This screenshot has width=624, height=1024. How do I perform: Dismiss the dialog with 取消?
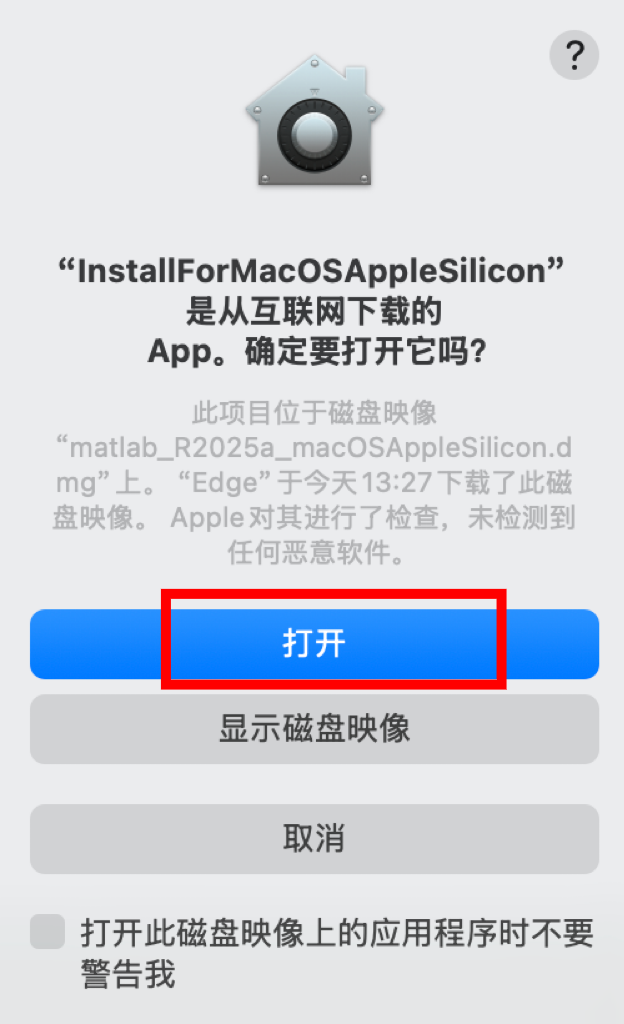pos(315,839)
